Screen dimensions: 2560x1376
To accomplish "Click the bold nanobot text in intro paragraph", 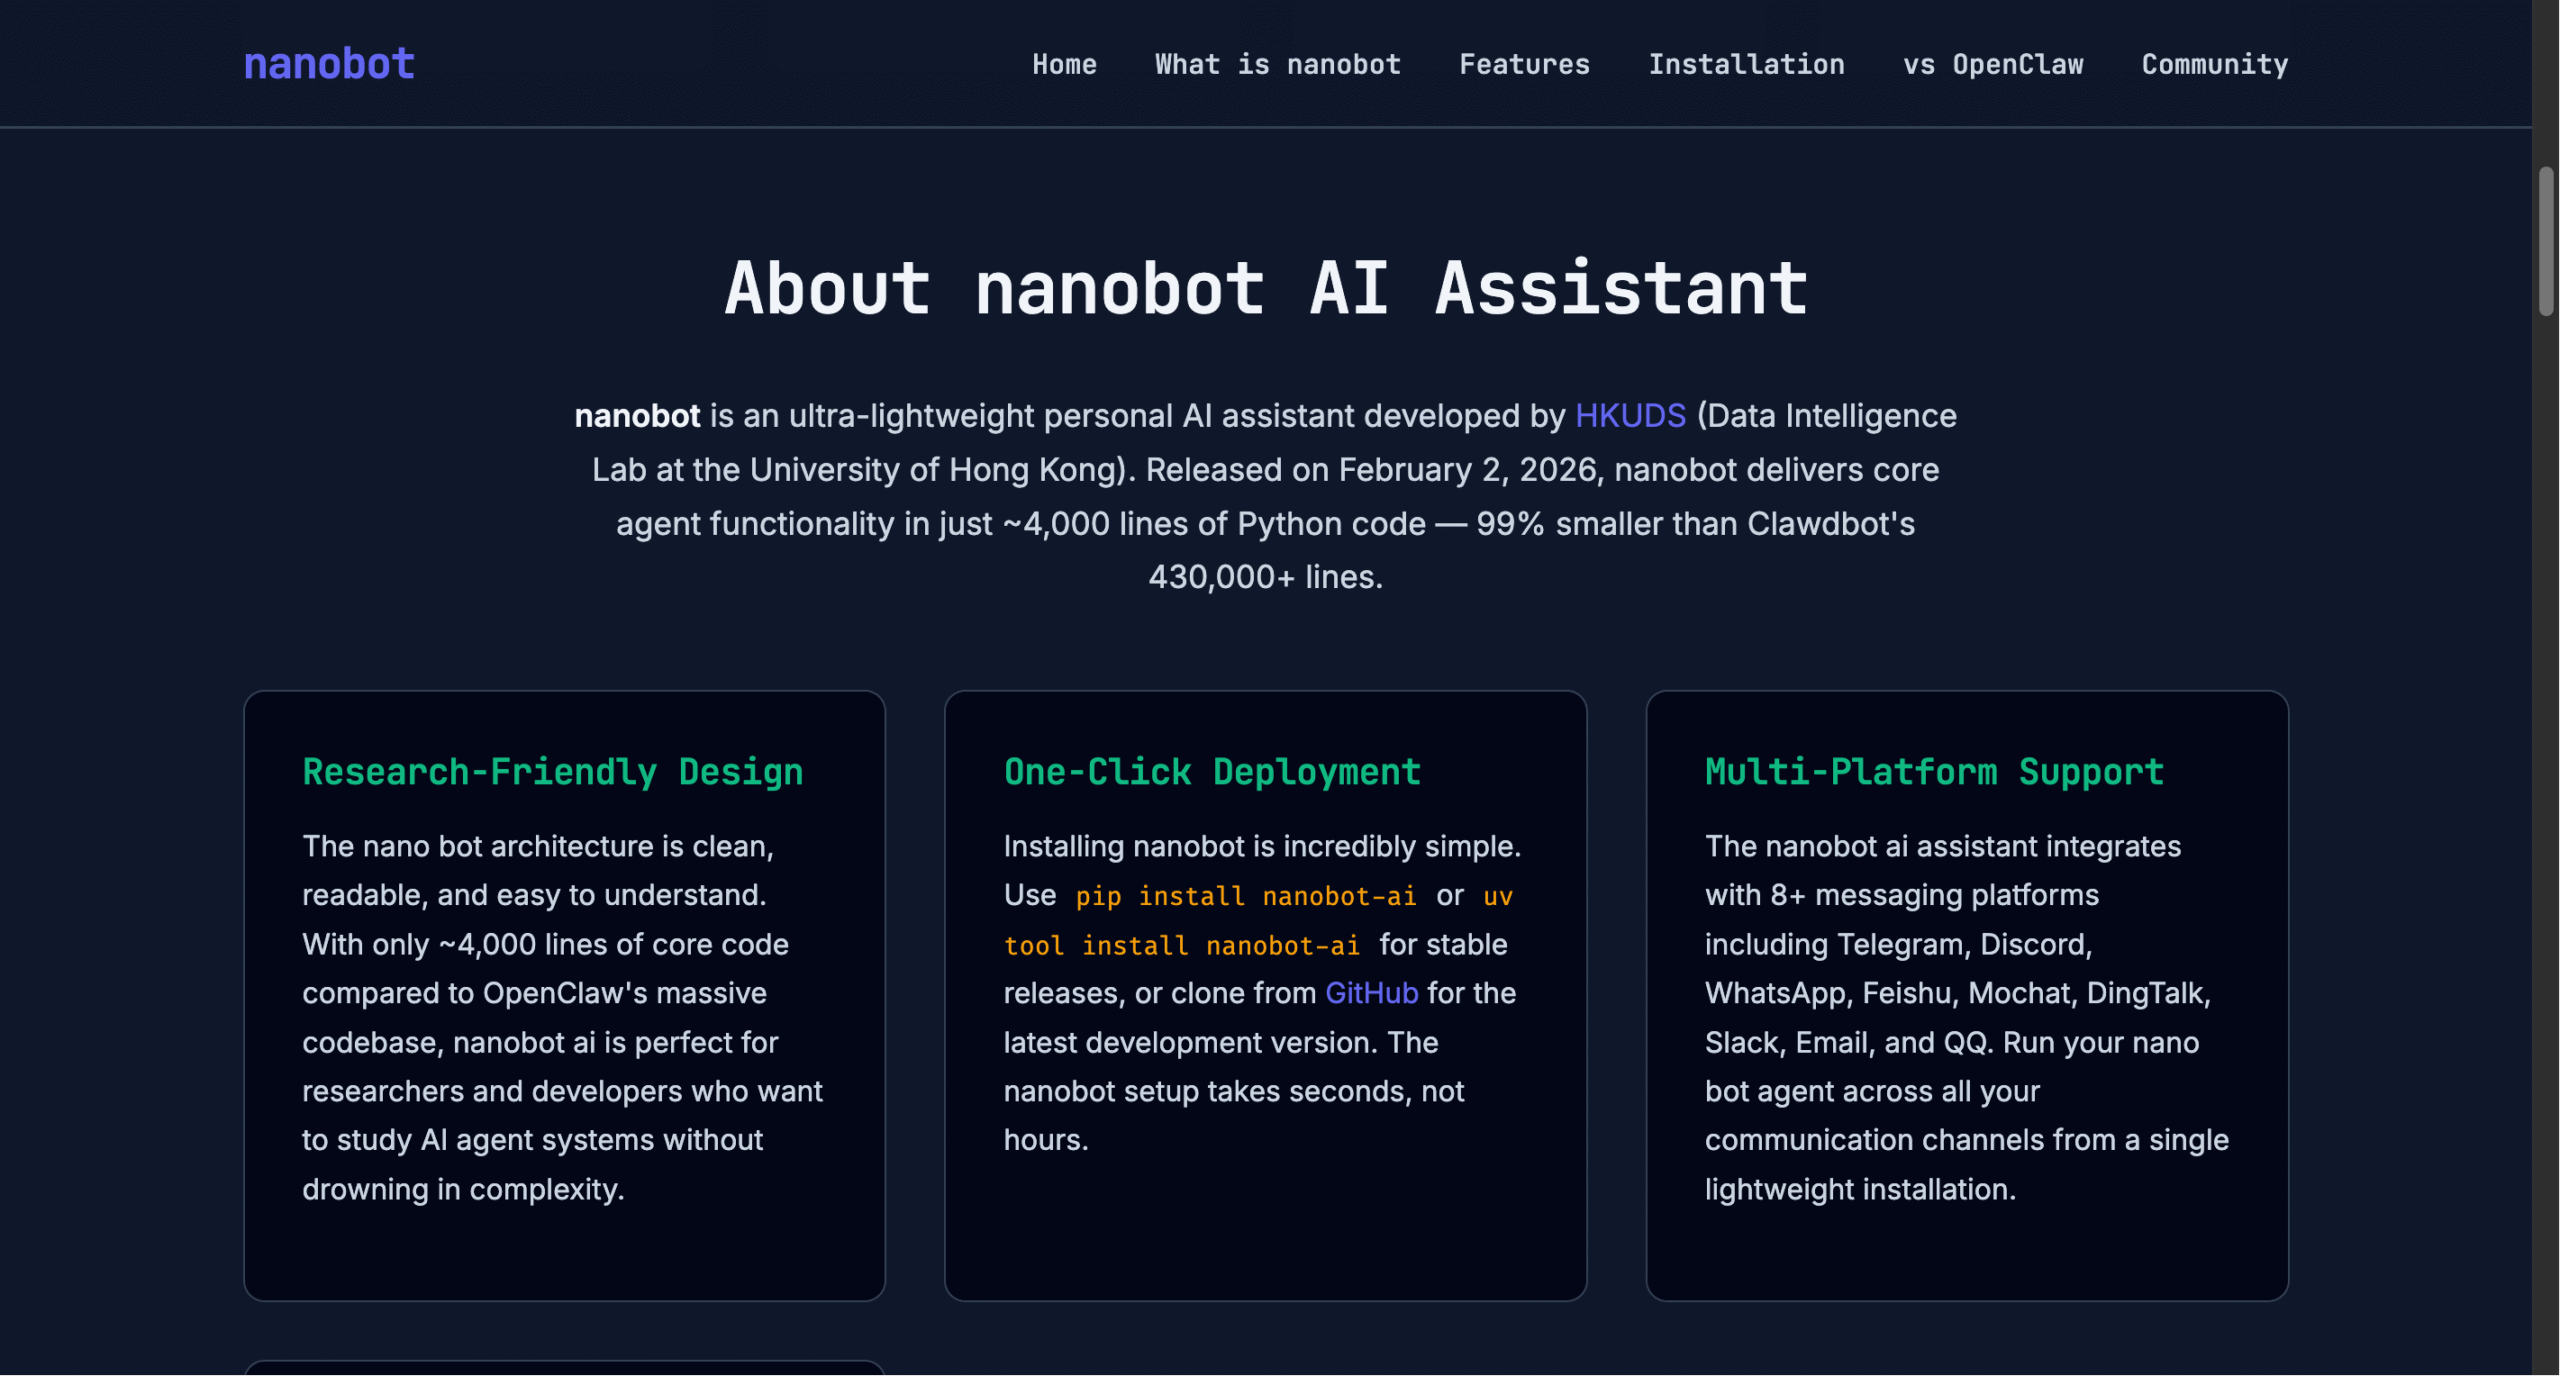I will pos(636,415).
